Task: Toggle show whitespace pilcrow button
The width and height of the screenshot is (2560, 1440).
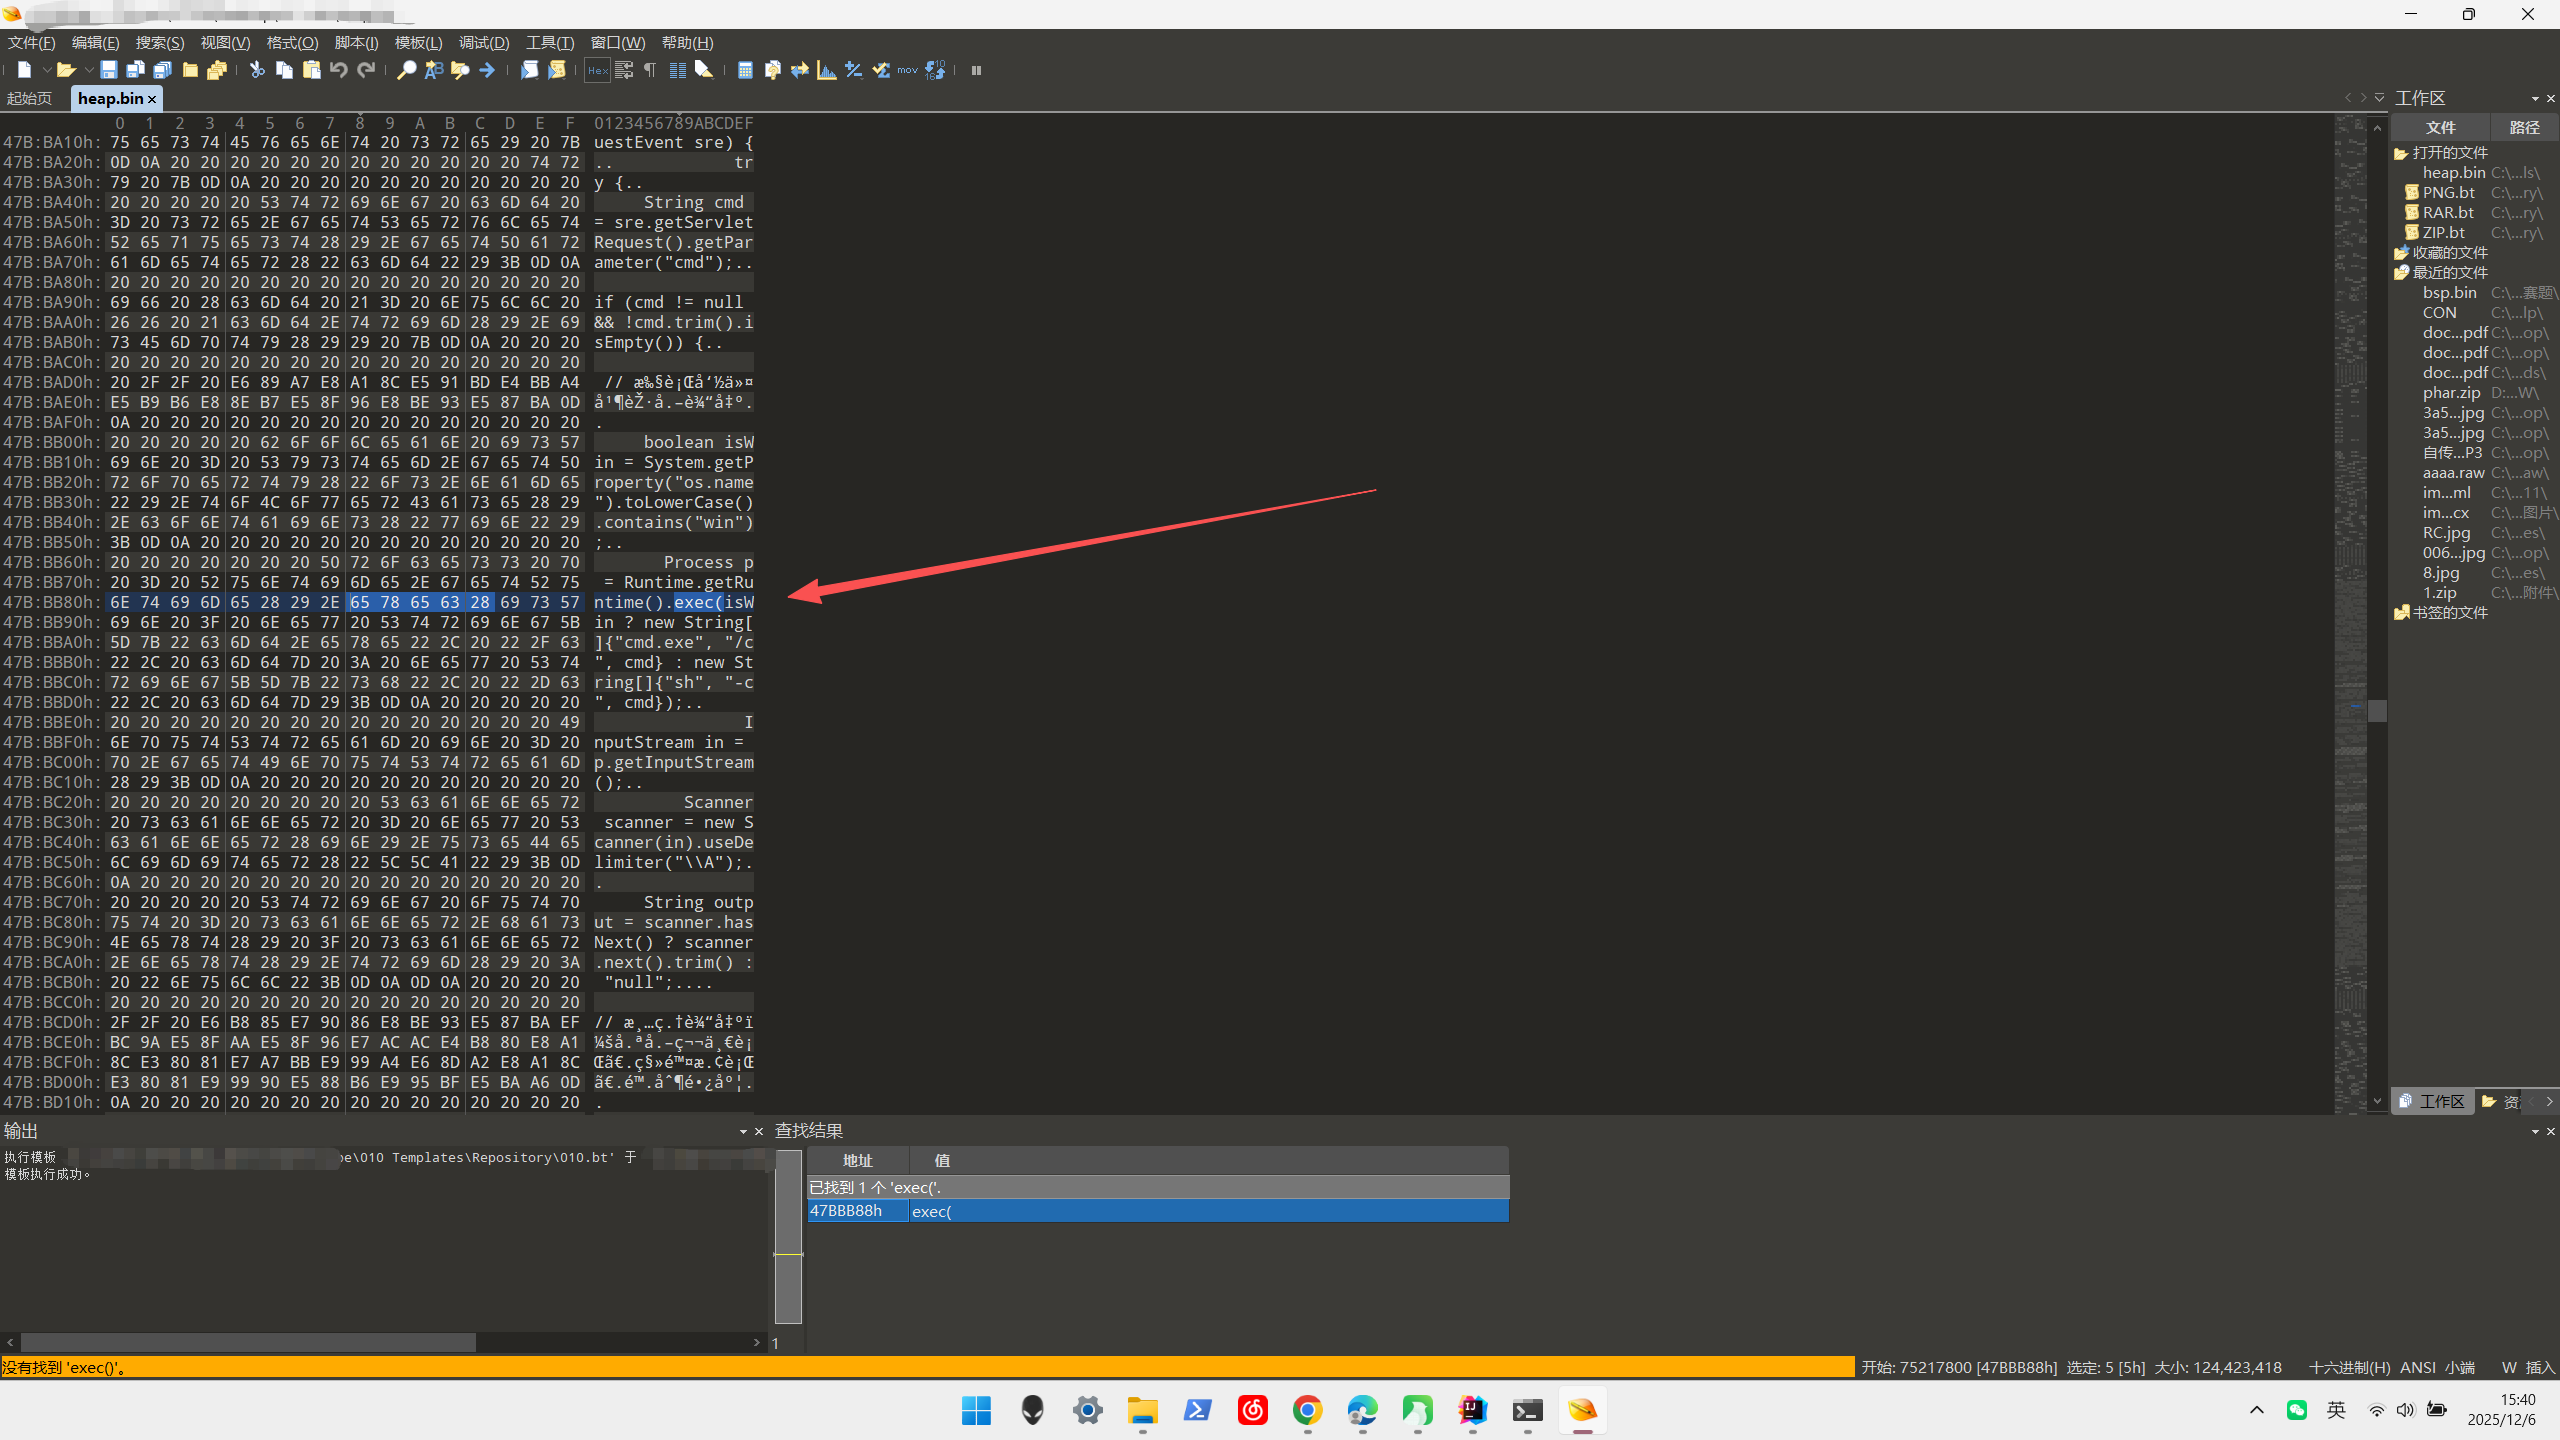Action: coord(650,70)
